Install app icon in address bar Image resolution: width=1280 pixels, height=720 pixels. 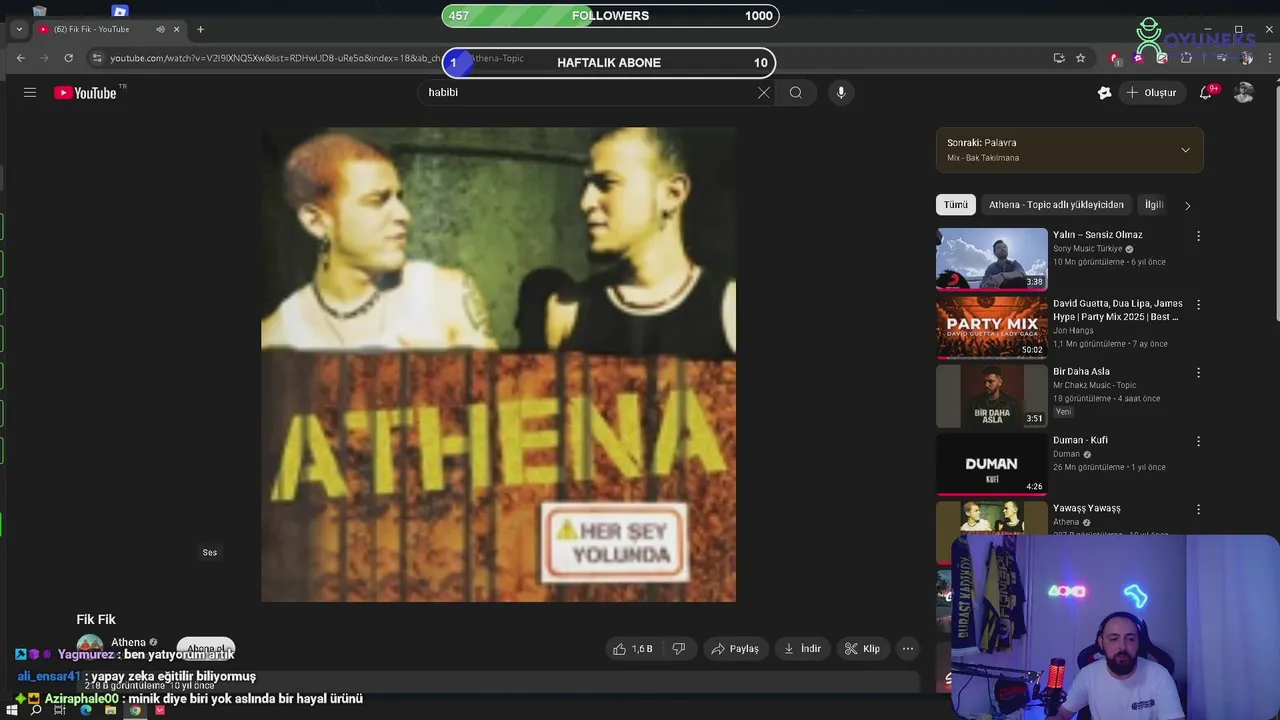pyautogui.click(x=1059, y=58)
